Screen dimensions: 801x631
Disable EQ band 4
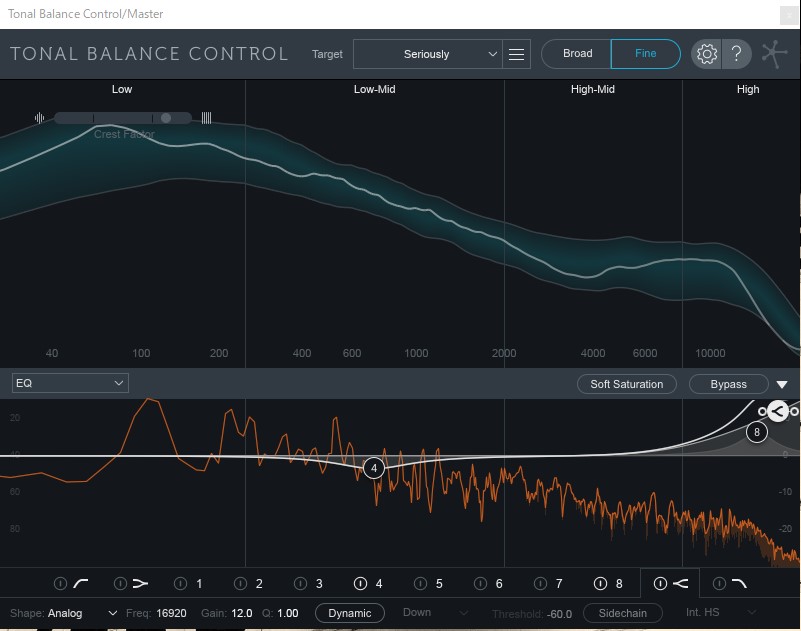[x=360, y=583]
